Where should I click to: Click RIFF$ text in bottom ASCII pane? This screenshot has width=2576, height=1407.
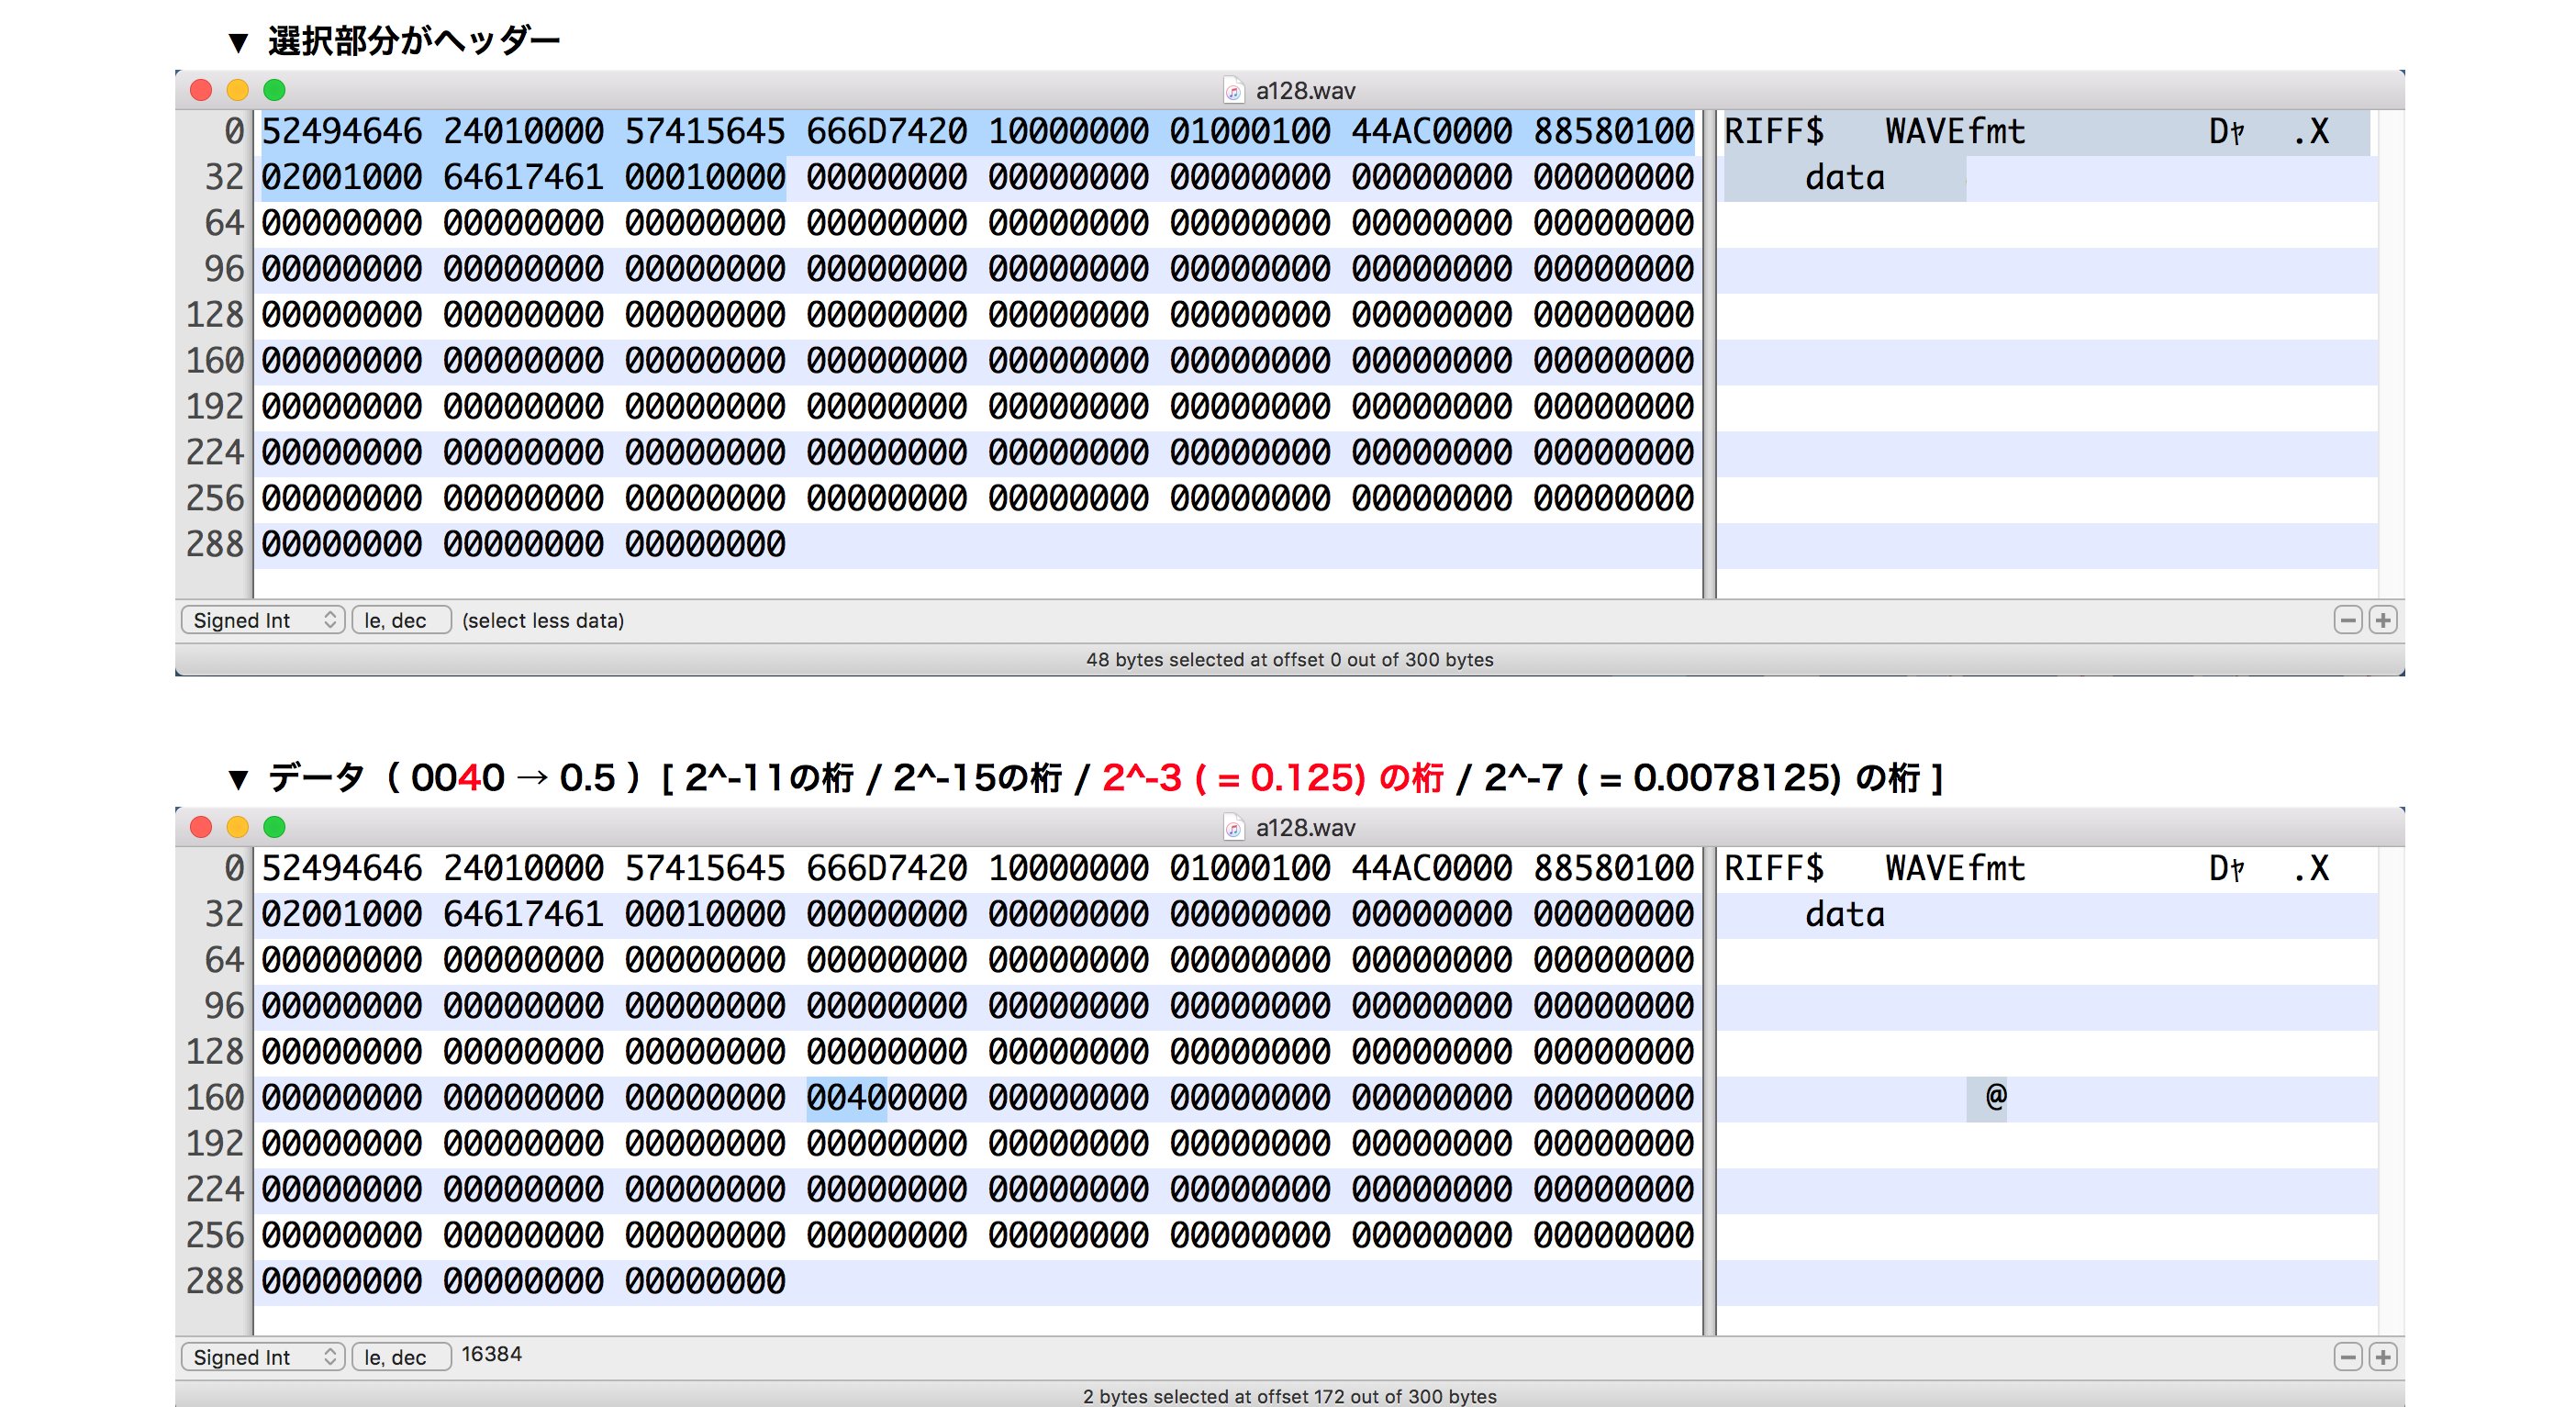[x=1774, y=869]
